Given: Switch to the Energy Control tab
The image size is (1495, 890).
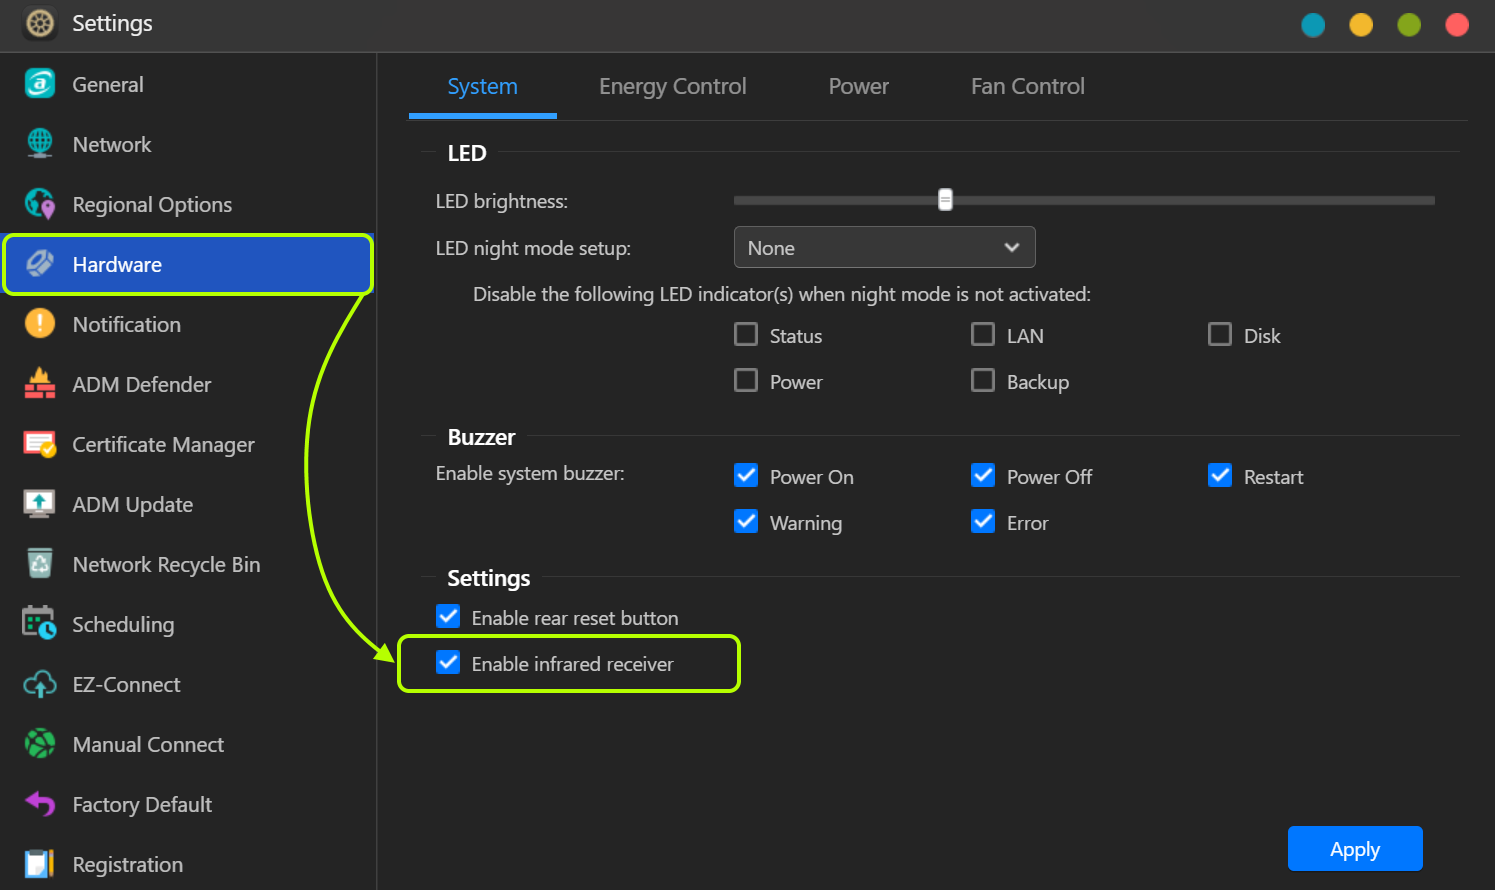Looking at the screenshot, I should pos(672,87).
